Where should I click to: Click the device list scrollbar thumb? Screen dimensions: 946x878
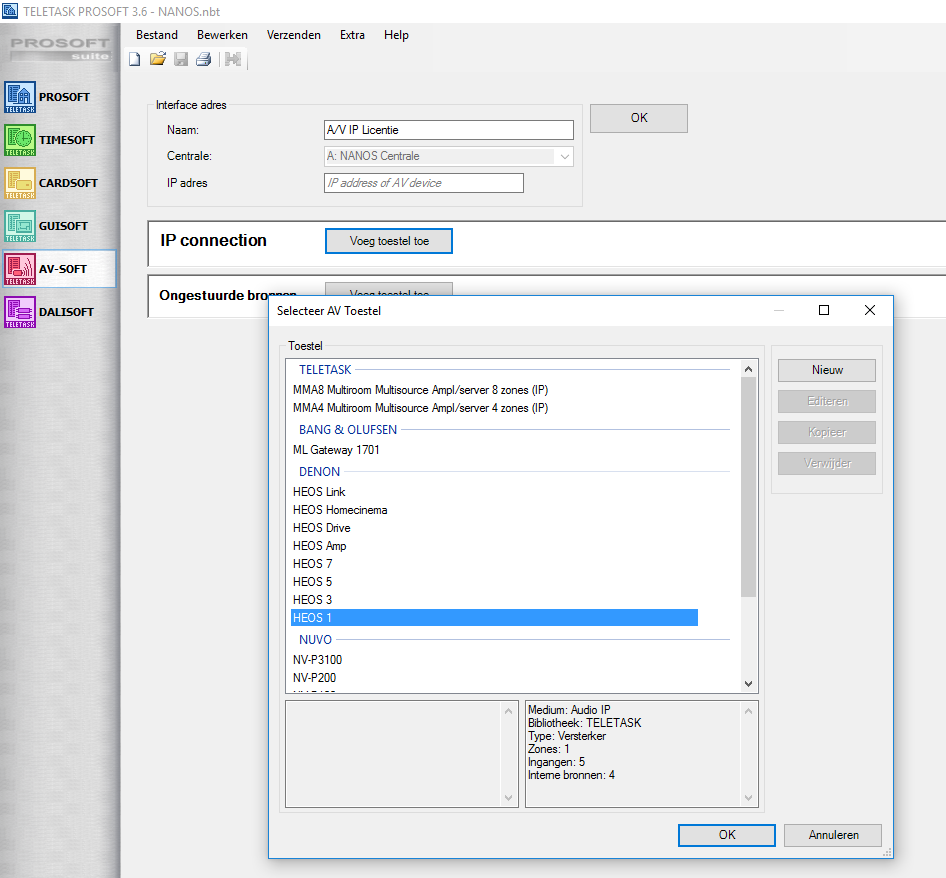[x=749, y=487]
